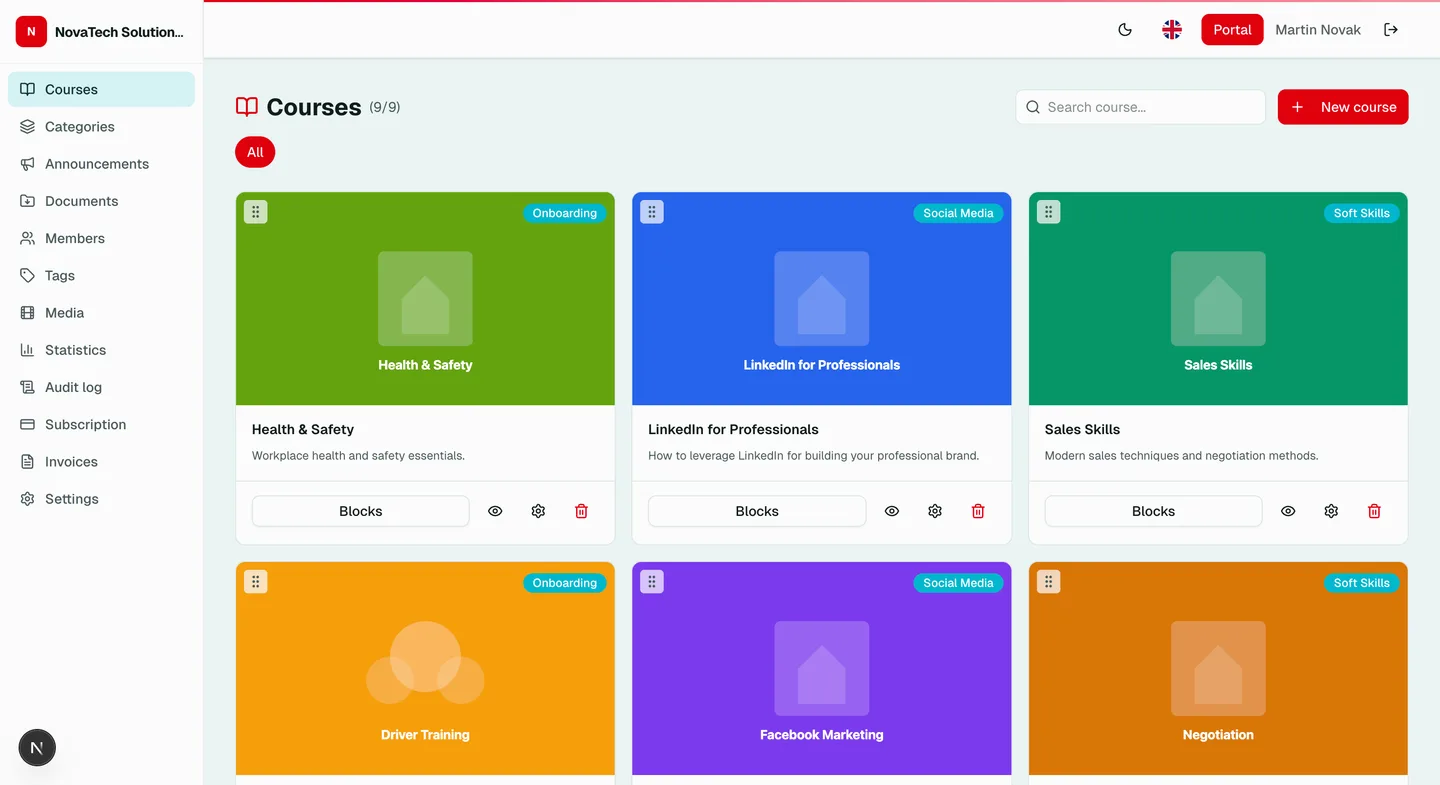
Task: Filter courses by the Onboarding badge
Action: click(564, 213)
